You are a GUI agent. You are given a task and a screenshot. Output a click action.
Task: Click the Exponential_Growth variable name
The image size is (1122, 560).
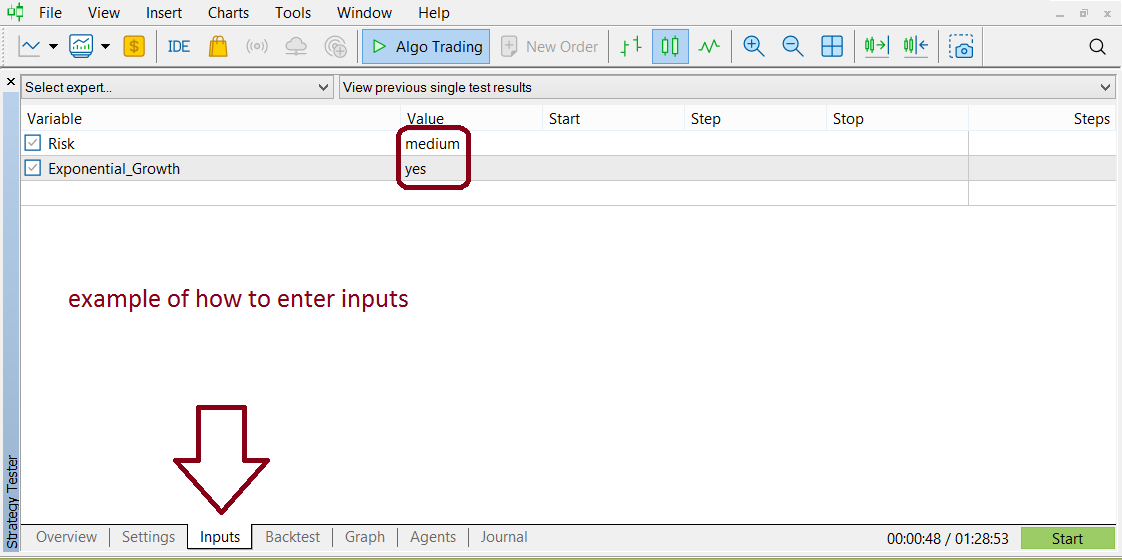114,170
